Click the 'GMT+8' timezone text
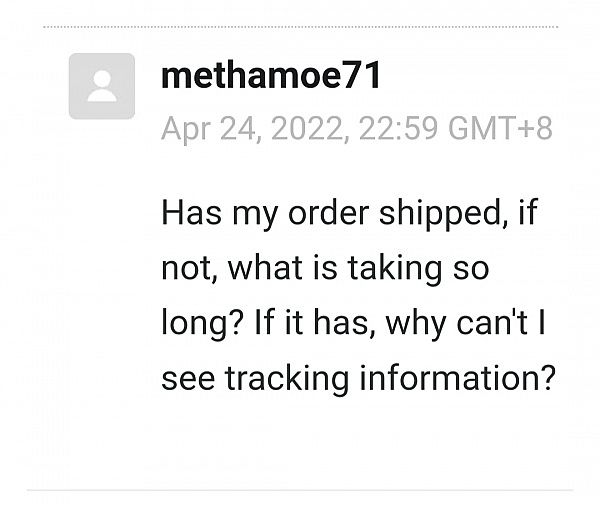 click(500, 128)
